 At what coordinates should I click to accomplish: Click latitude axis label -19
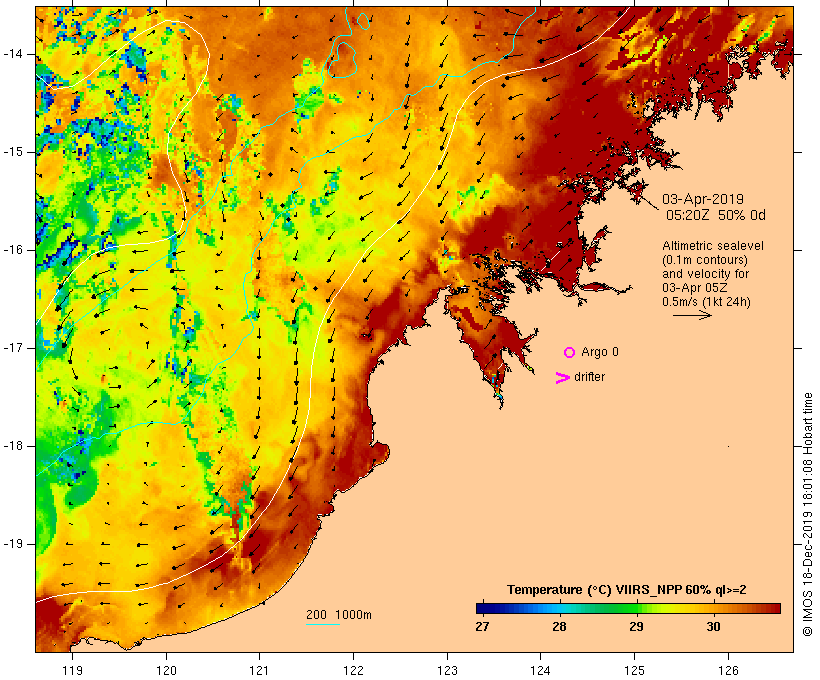tap(13, 544)
